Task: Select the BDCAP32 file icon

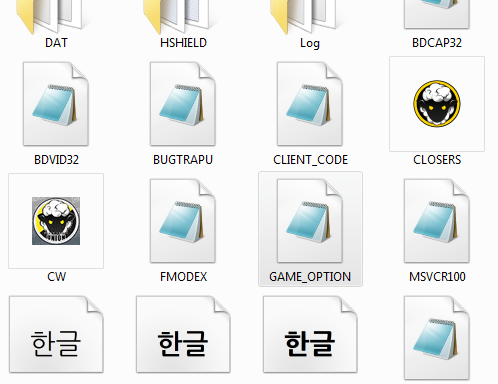Action: coord(437,14)
